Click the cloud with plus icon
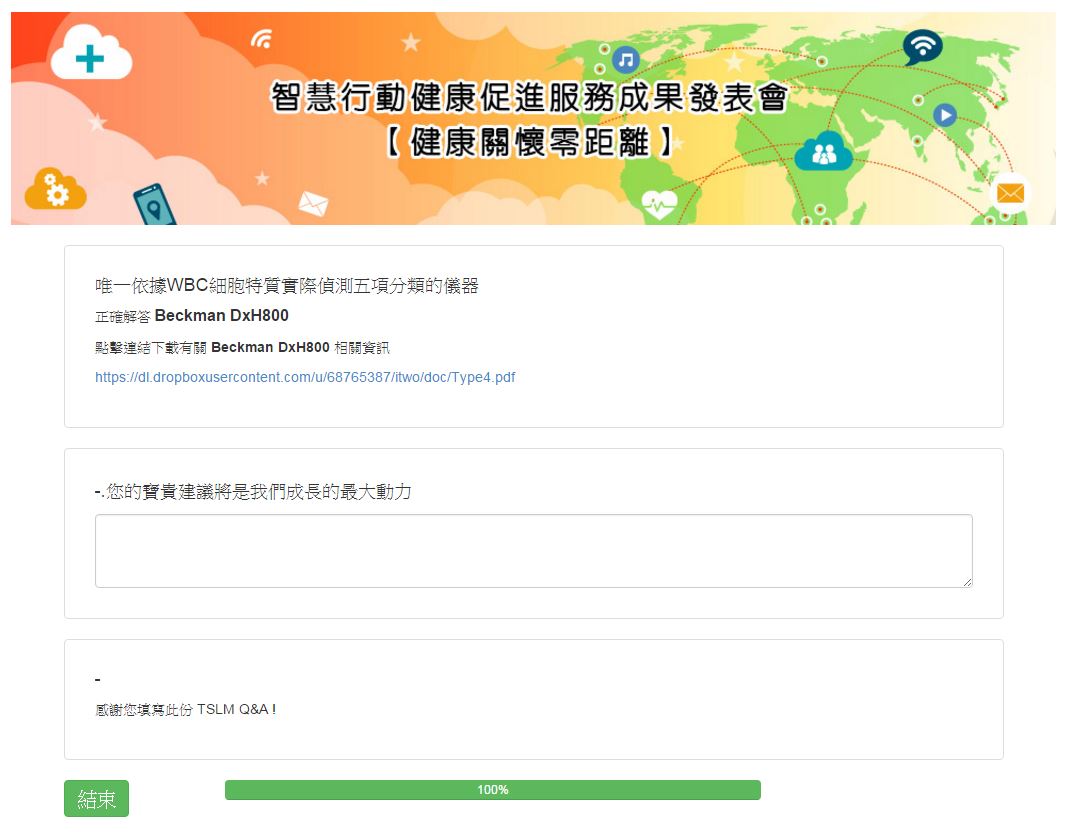The width and height of the screenshot is (1069, 832). point(91,54)
